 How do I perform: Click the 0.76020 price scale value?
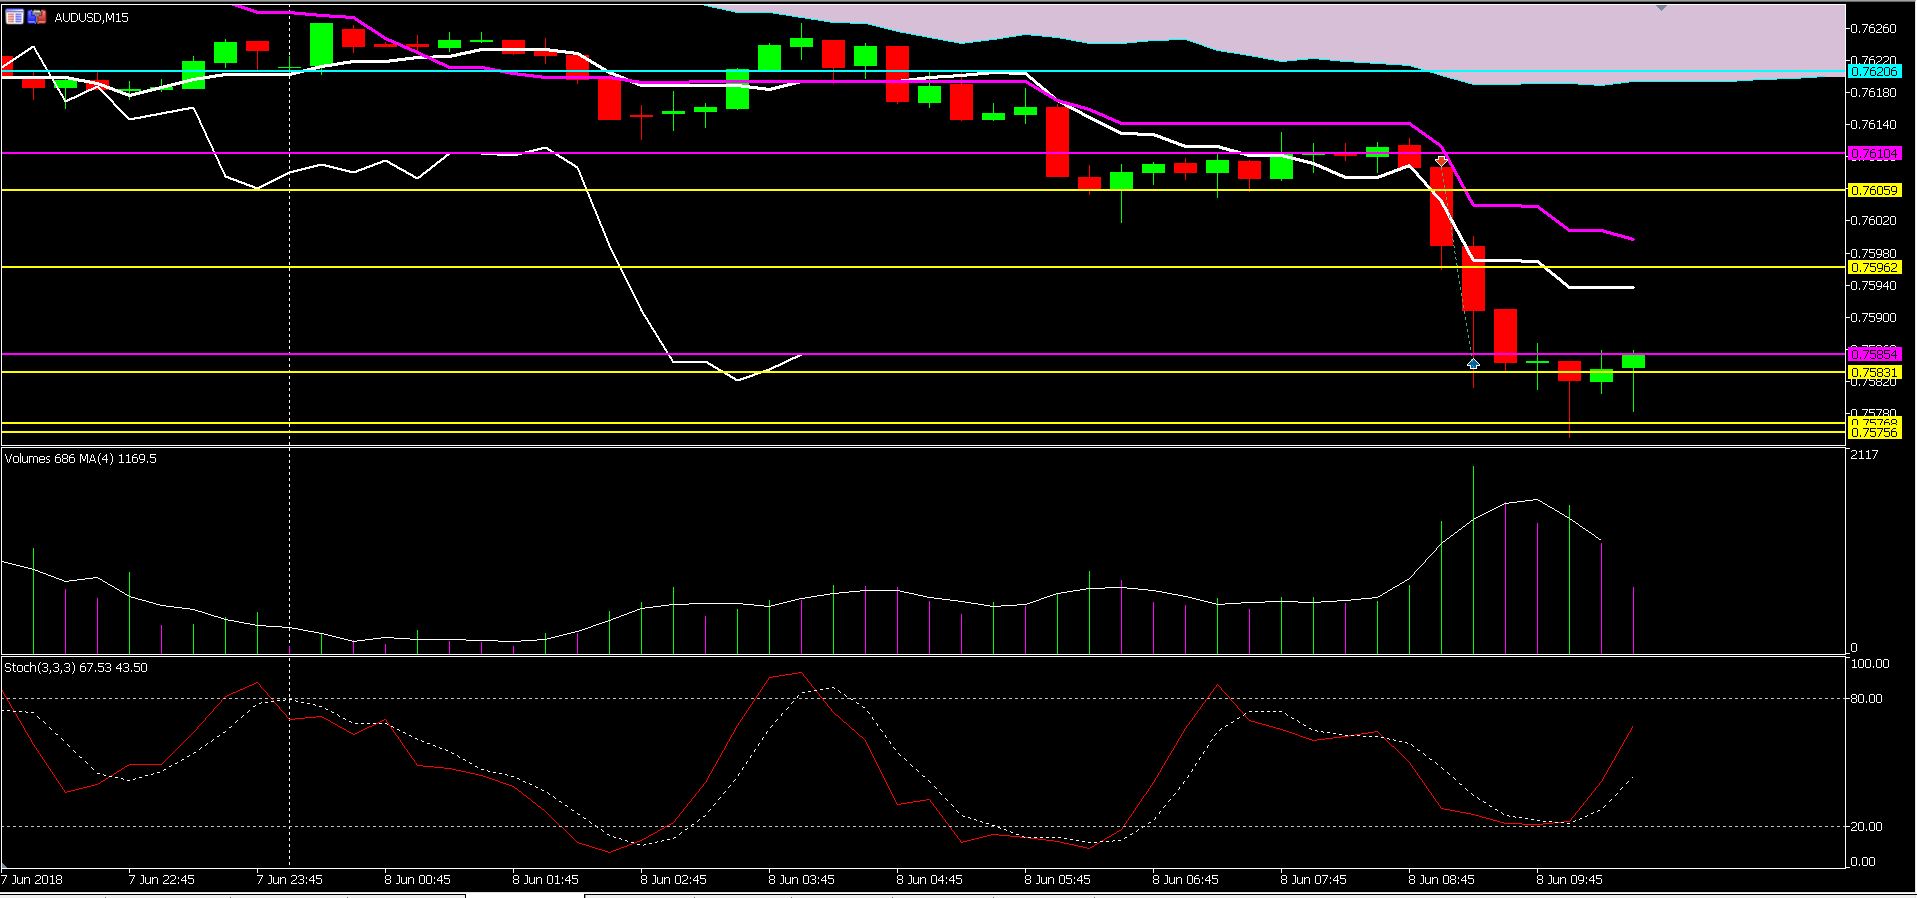(1874, 221)
